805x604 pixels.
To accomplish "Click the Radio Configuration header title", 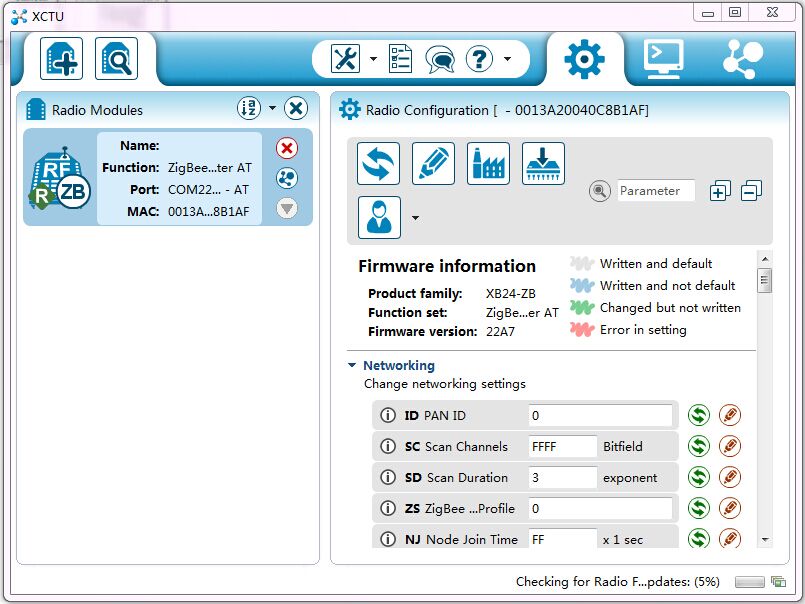I will pos(507,110).
